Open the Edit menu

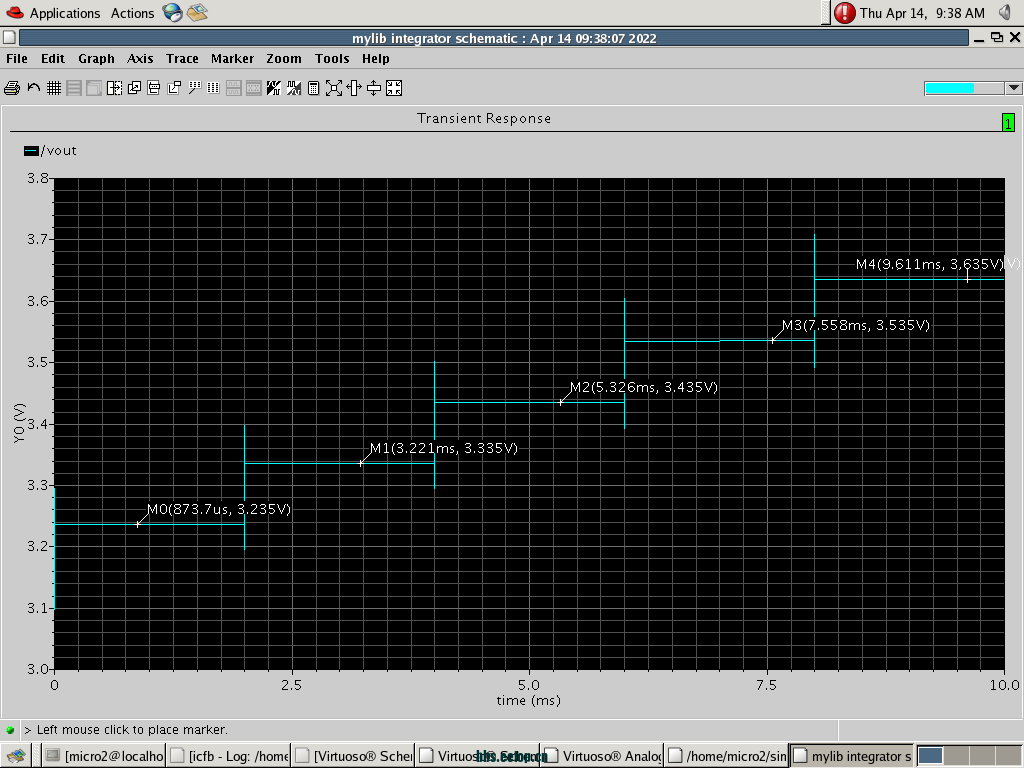pos(53,59)
